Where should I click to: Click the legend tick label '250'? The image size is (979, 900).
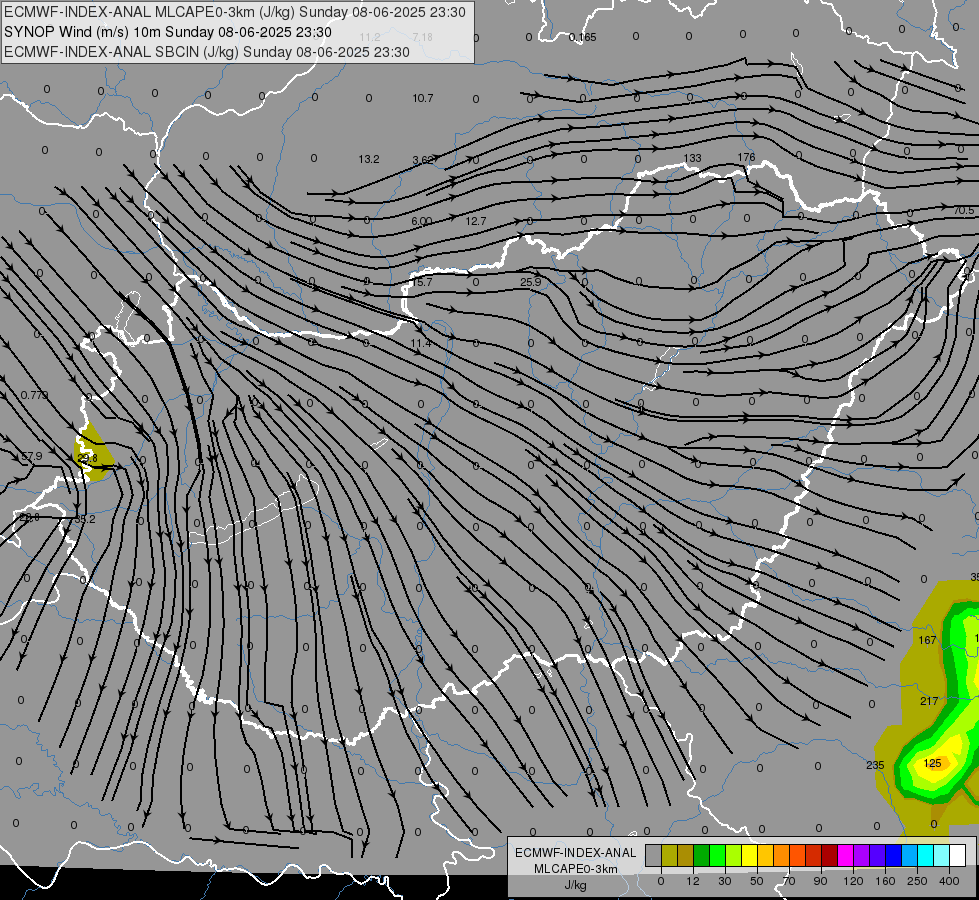[x=917, y=881]
